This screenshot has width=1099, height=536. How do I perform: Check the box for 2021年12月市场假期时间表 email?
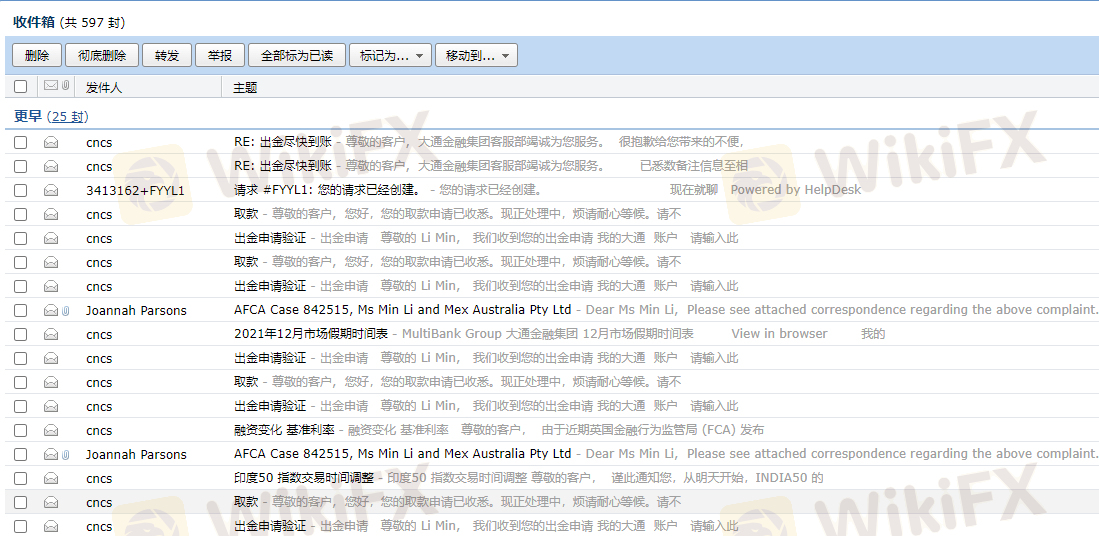(x=20, y=334)
